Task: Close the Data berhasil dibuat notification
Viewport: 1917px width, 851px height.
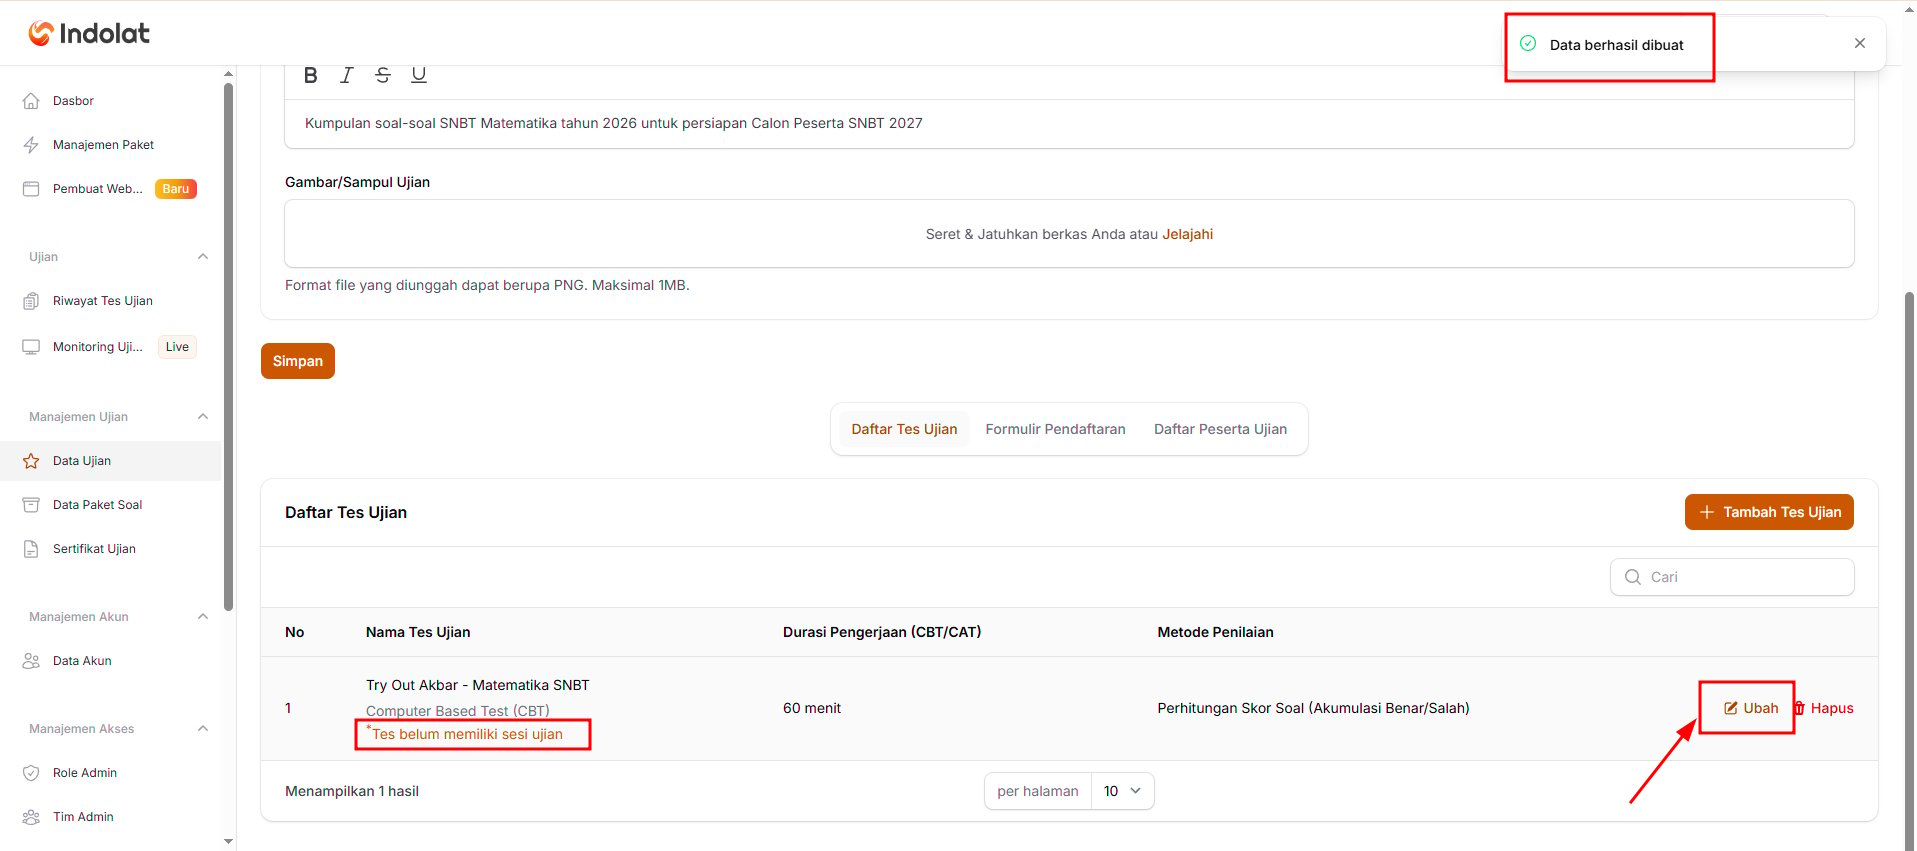Action: click(1860, 43)
